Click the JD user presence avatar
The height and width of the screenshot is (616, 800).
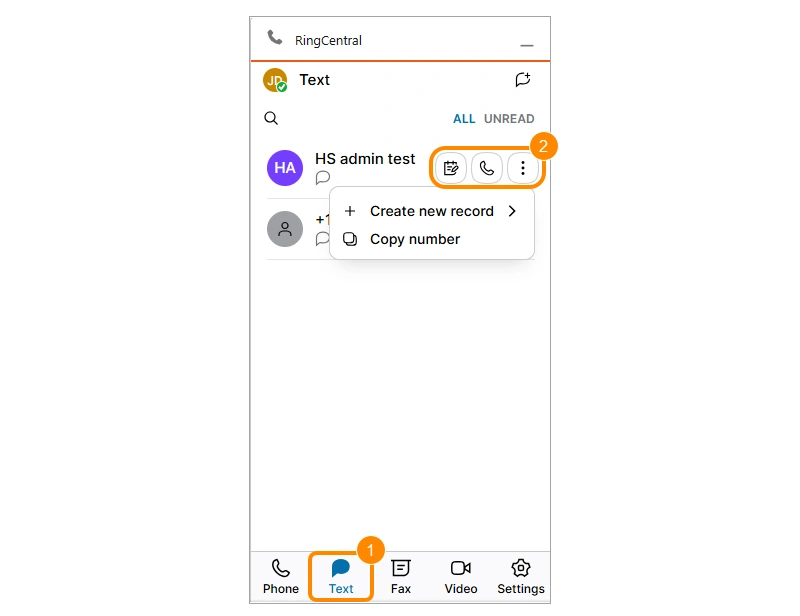(x=275, y=80)
